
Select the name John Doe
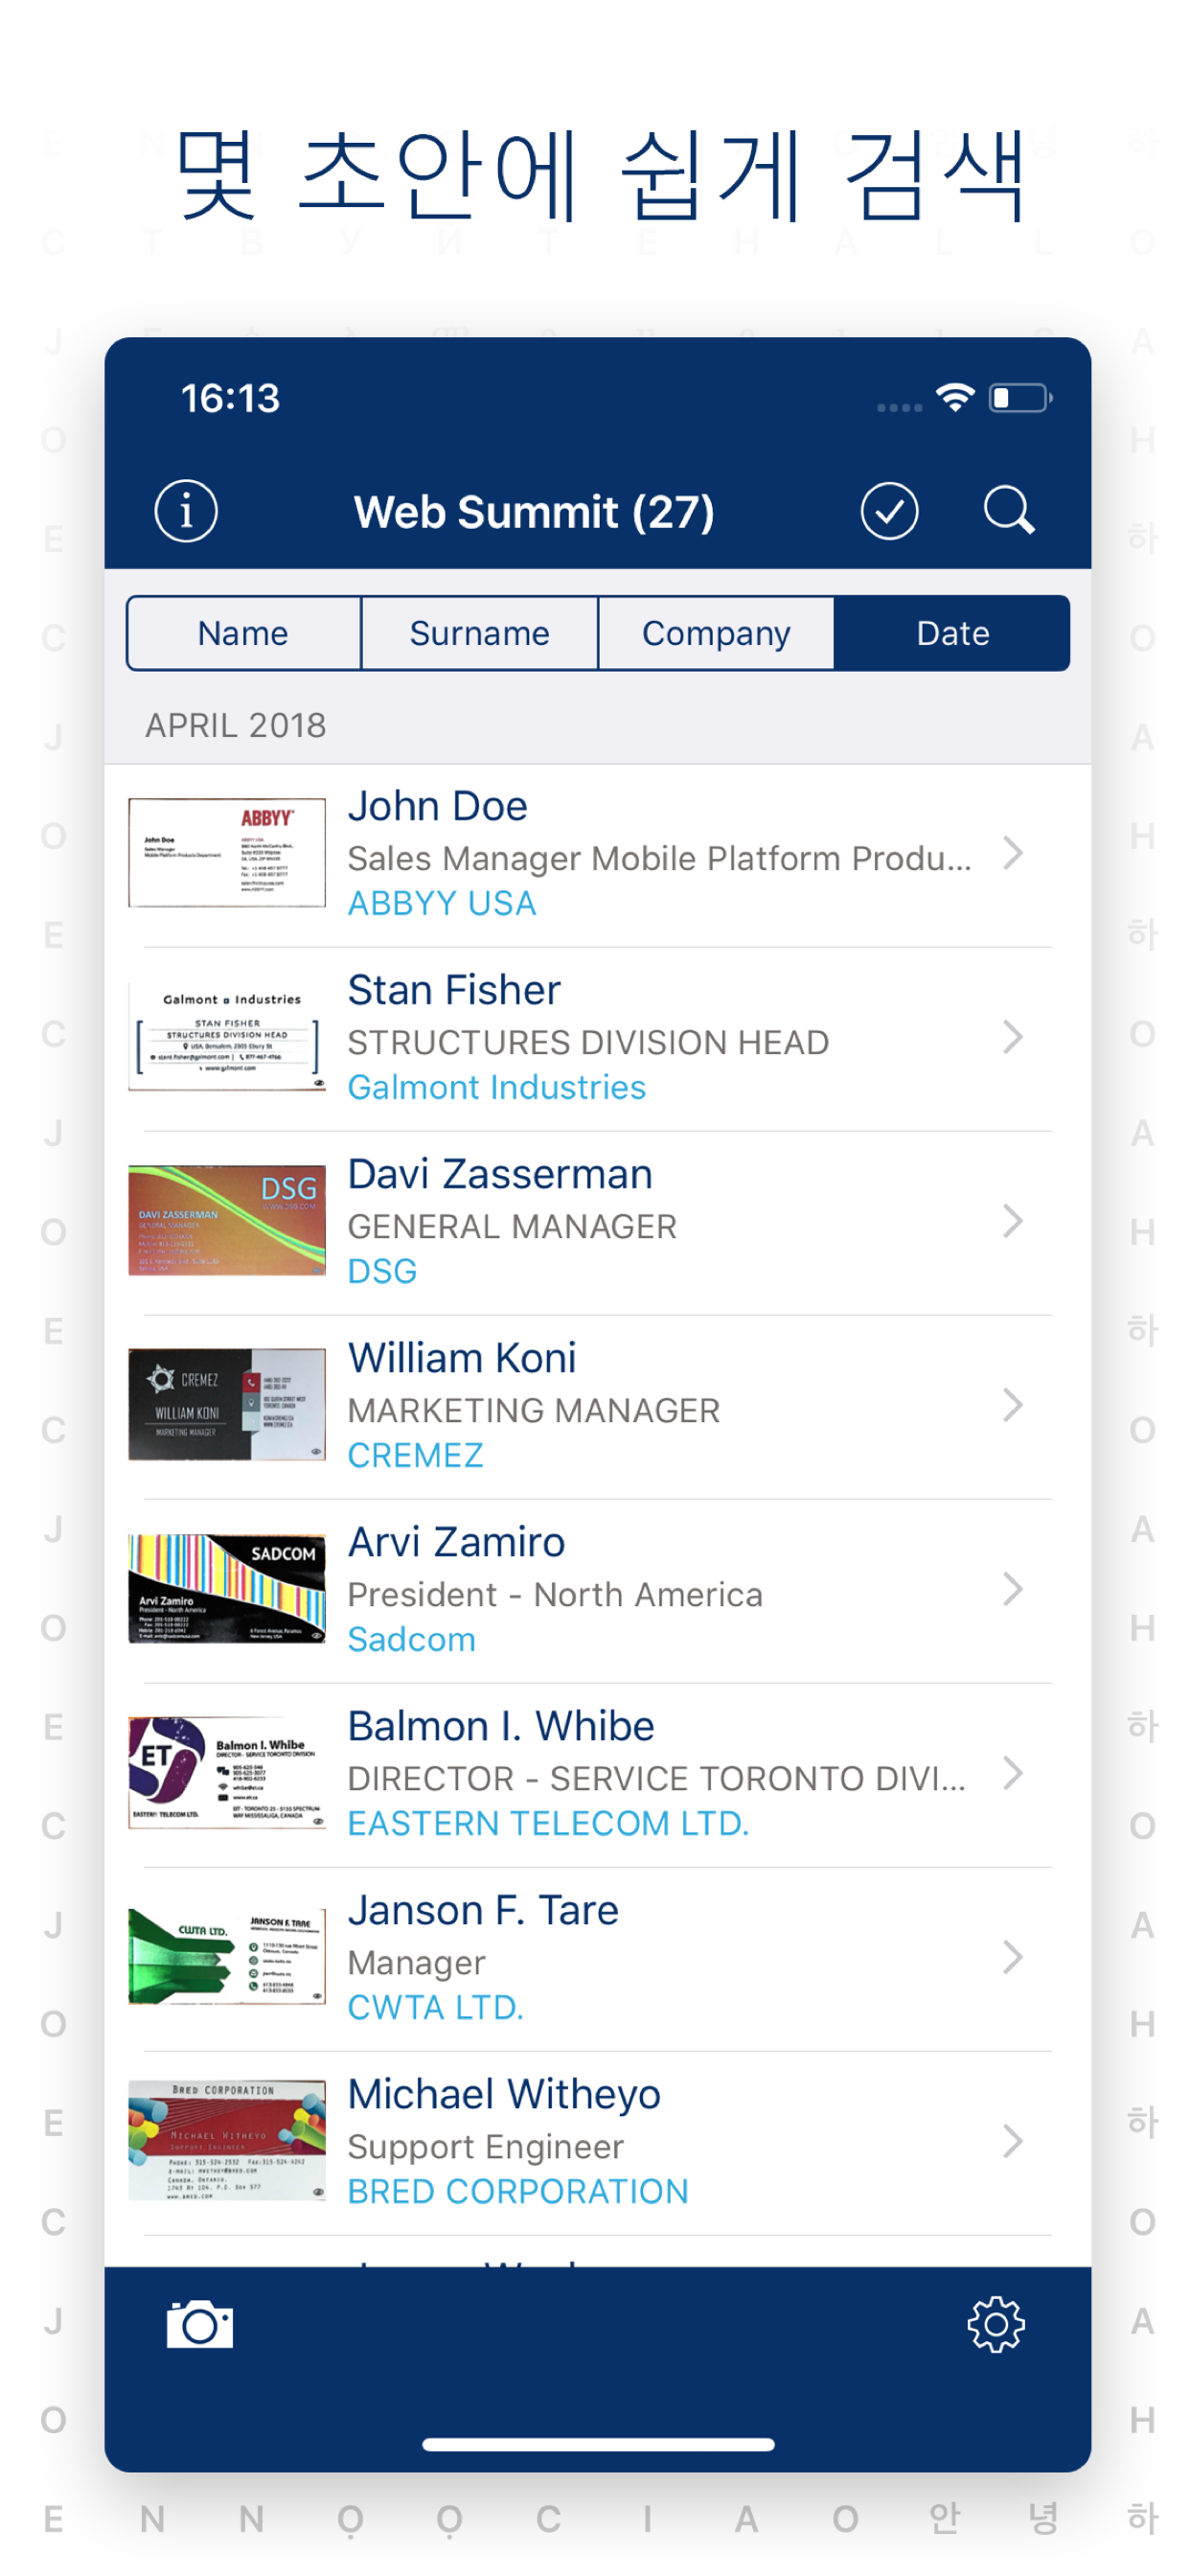437,806
